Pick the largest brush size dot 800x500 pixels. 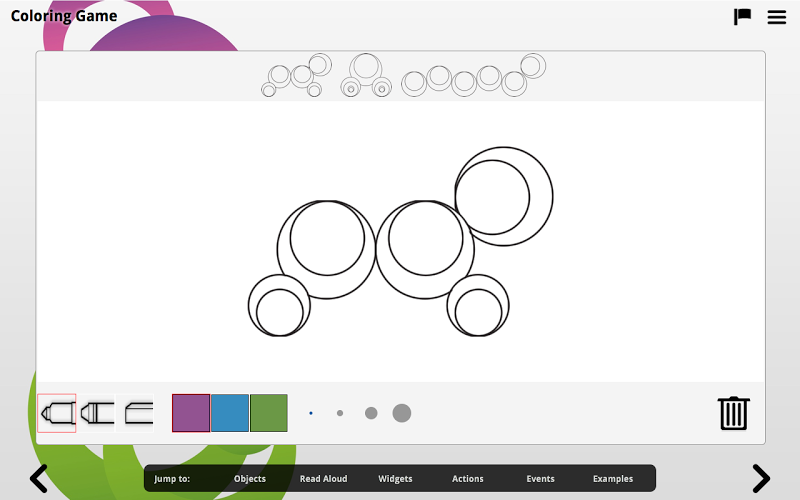click(402, 413)
